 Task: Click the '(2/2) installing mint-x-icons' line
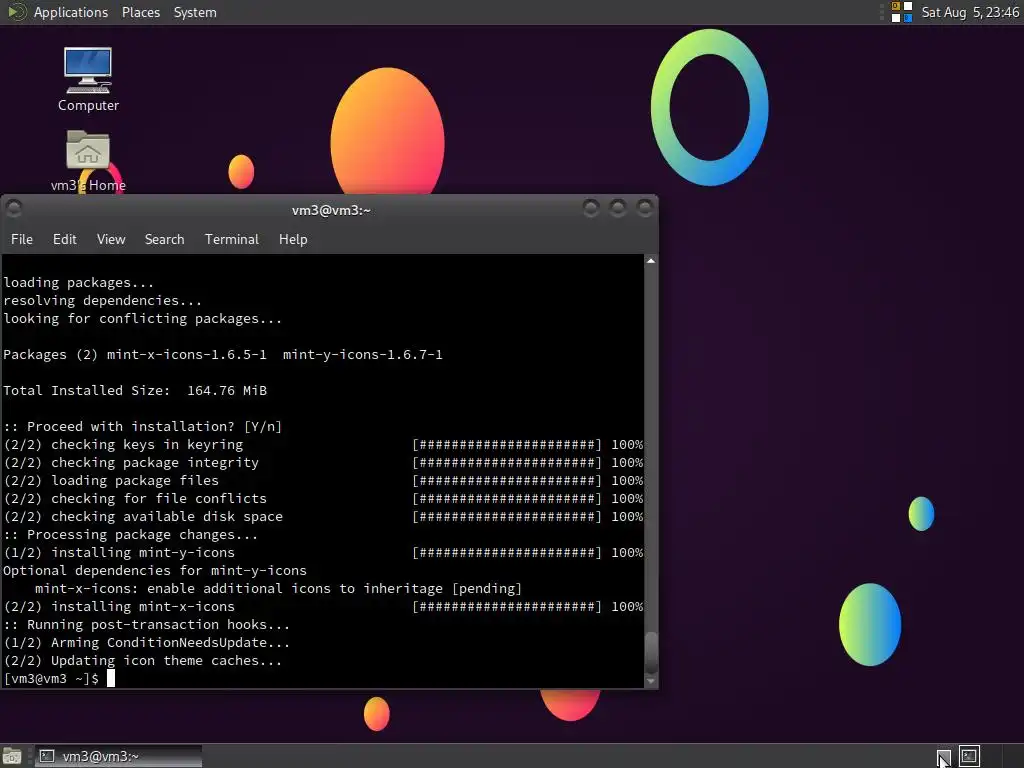(x=119, y=607)
